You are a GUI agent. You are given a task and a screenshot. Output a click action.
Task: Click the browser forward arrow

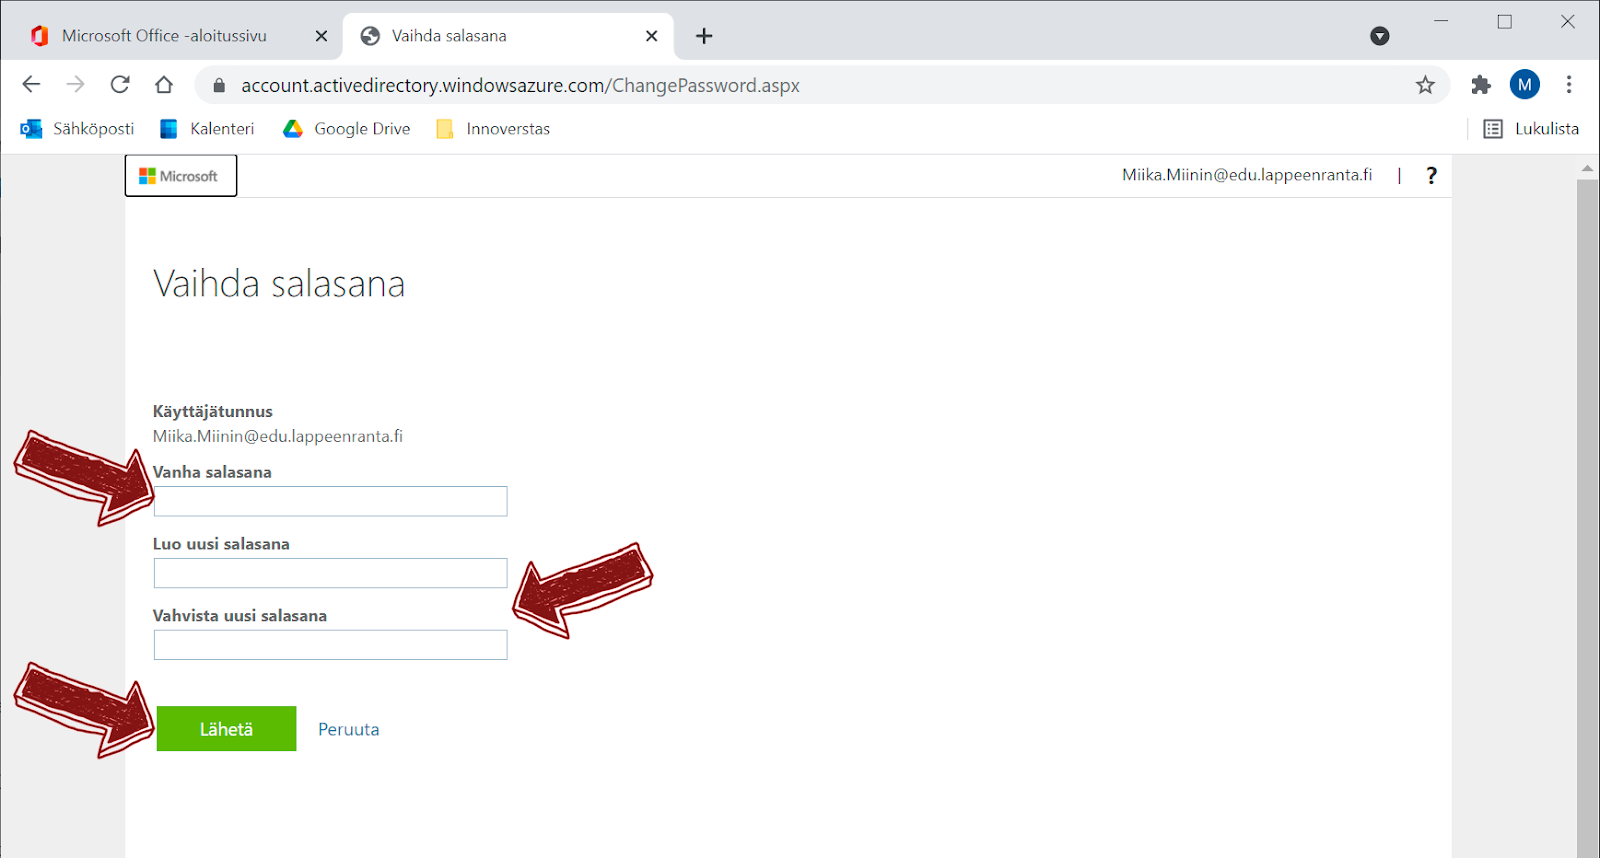(x=75, y=85)
